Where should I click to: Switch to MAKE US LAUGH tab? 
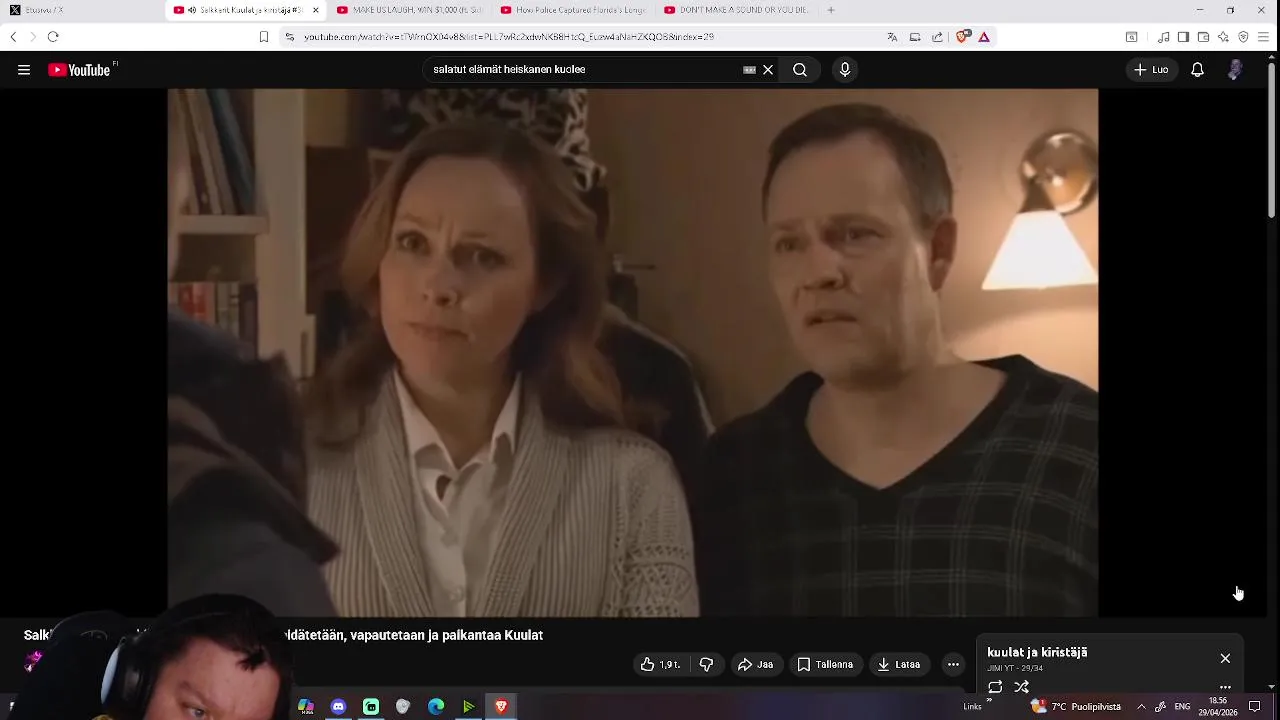coord(409,10)
